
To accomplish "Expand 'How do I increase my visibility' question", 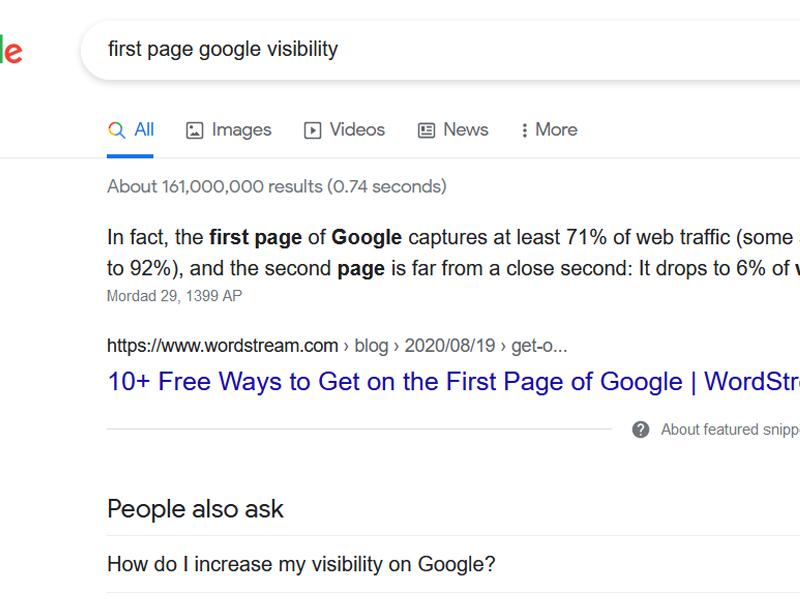I will pyautogui.click(x=301, y=564).
